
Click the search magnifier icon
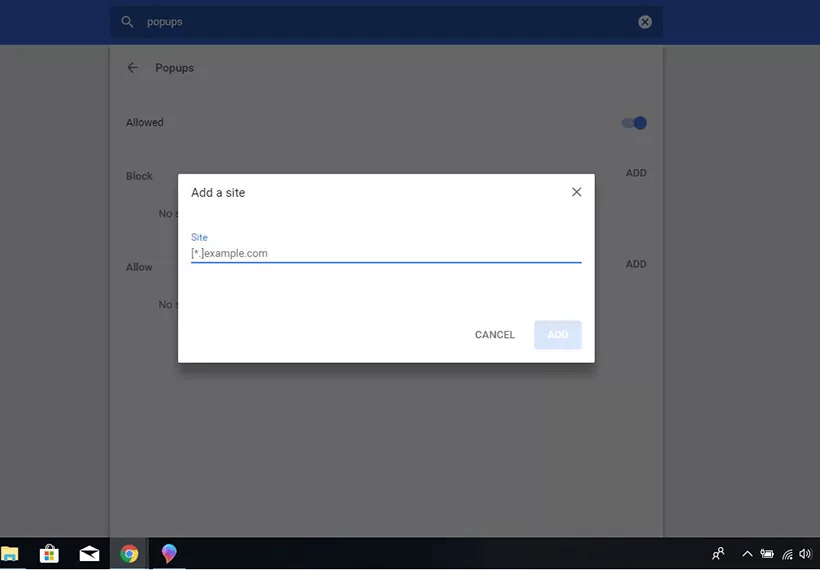point(127,21)
